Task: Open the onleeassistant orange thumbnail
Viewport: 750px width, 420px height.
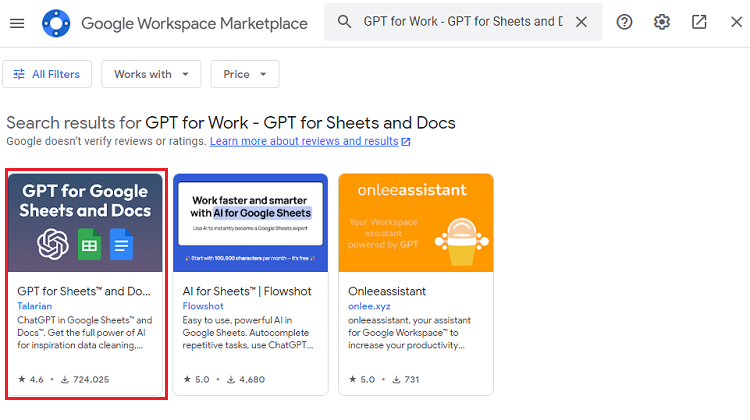Action: 416,223
